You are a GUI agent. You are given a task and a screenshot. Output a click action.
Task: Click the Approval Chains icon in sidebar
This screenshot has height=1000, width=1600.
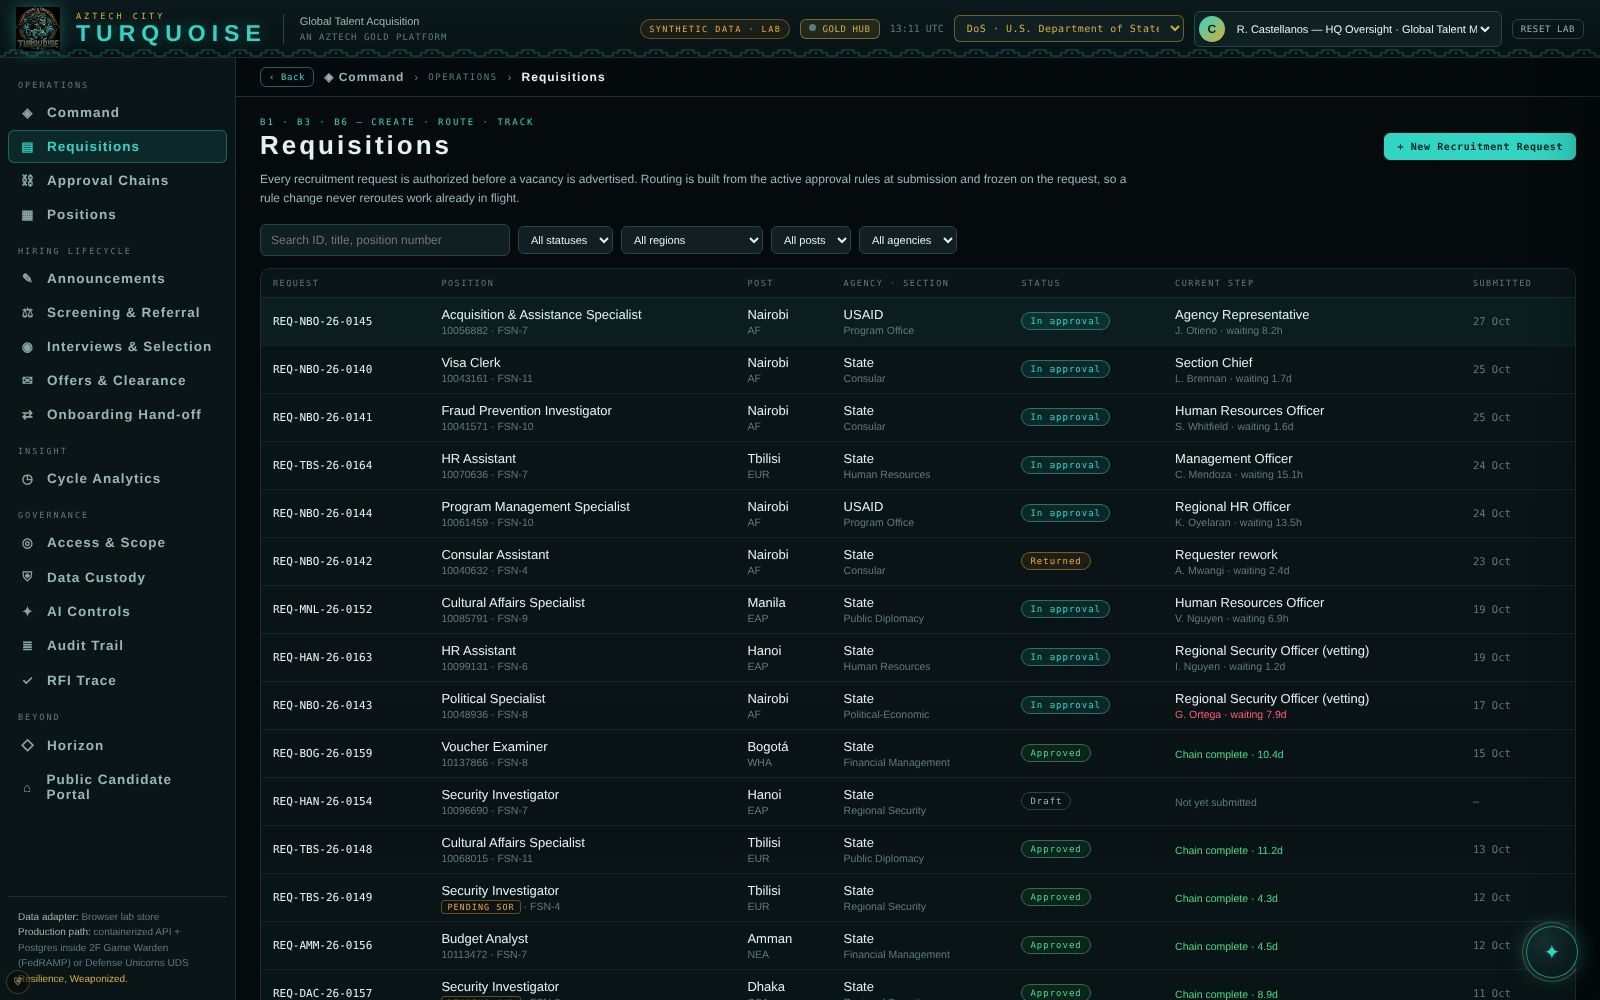click(27, 181)
